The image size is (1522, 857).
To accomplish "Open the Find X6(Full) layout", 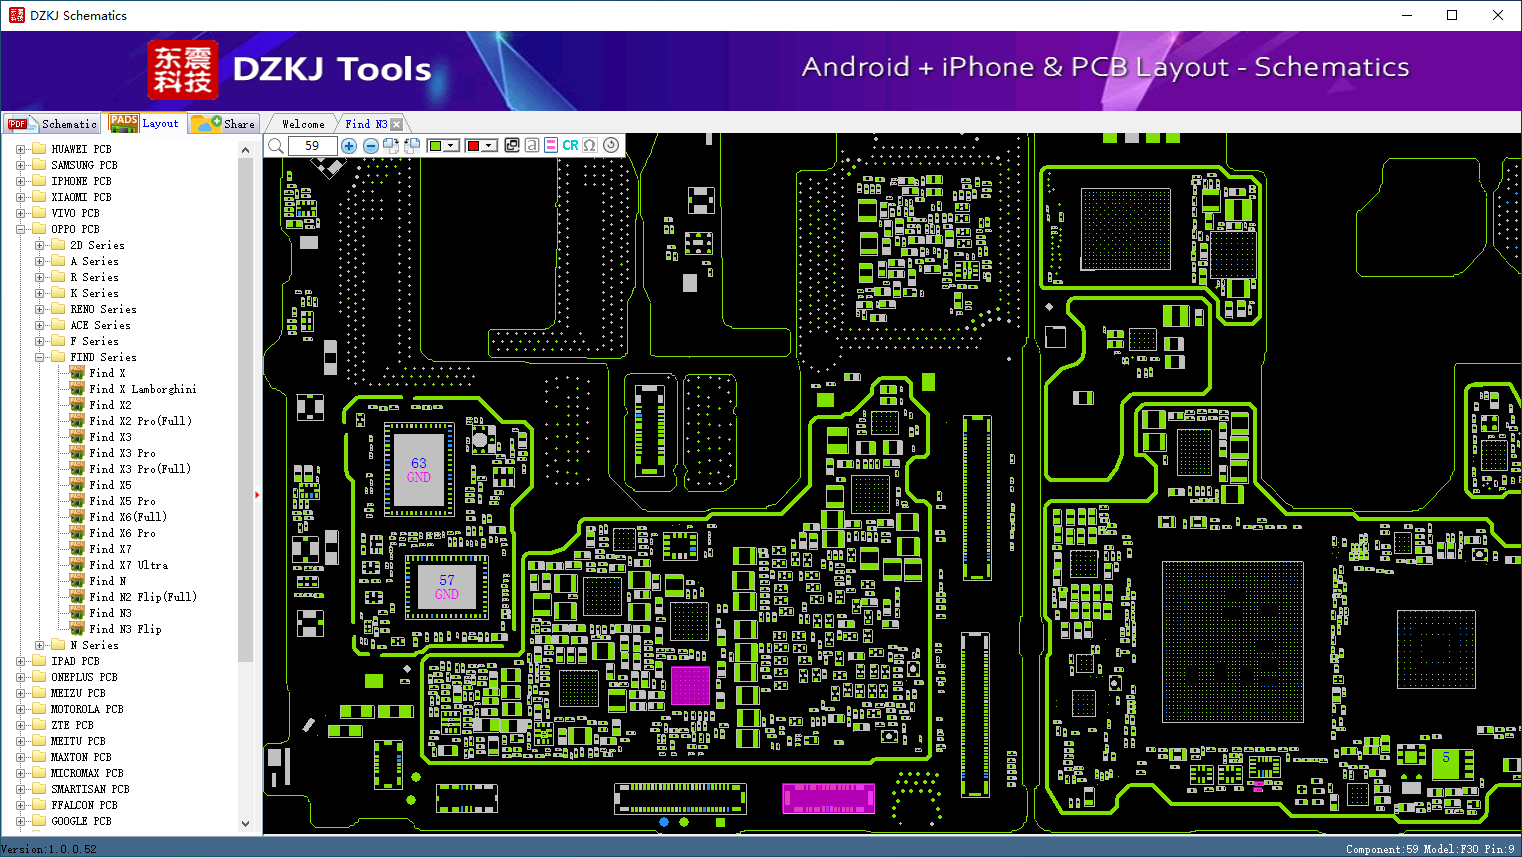I will tap(128, 517).
